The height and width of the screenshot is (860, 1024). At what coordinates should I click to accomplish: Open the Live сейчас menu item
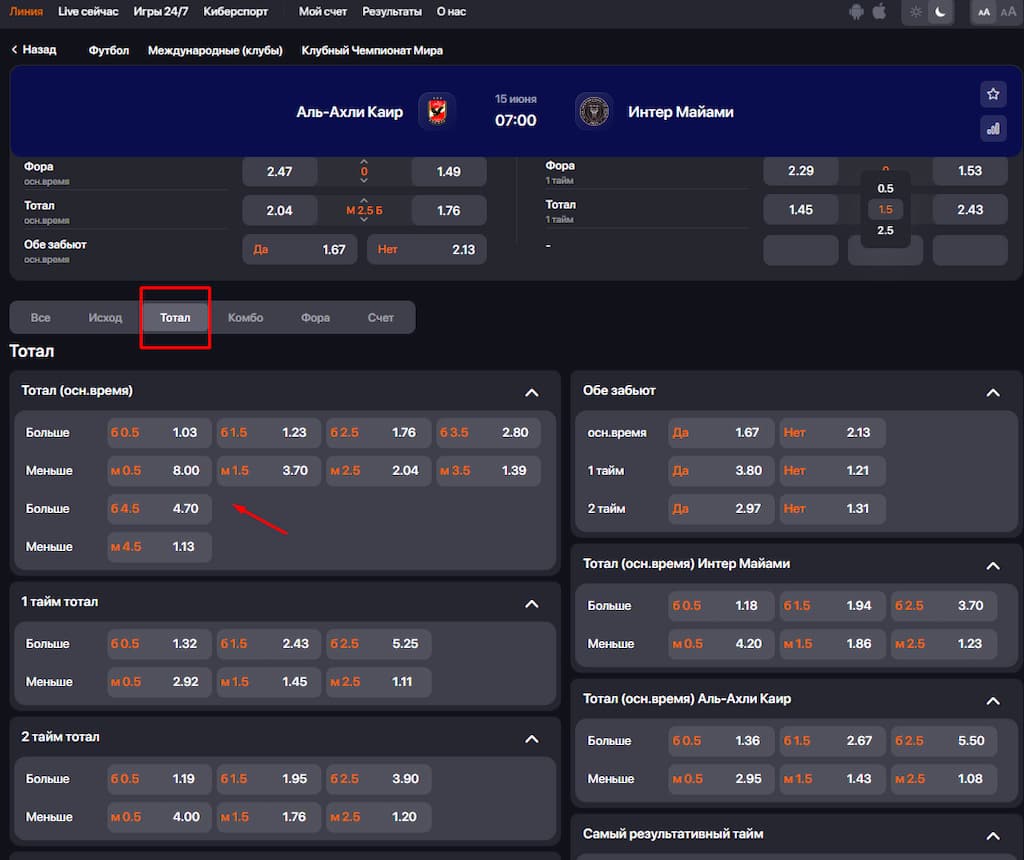click(x=88, y=12)
